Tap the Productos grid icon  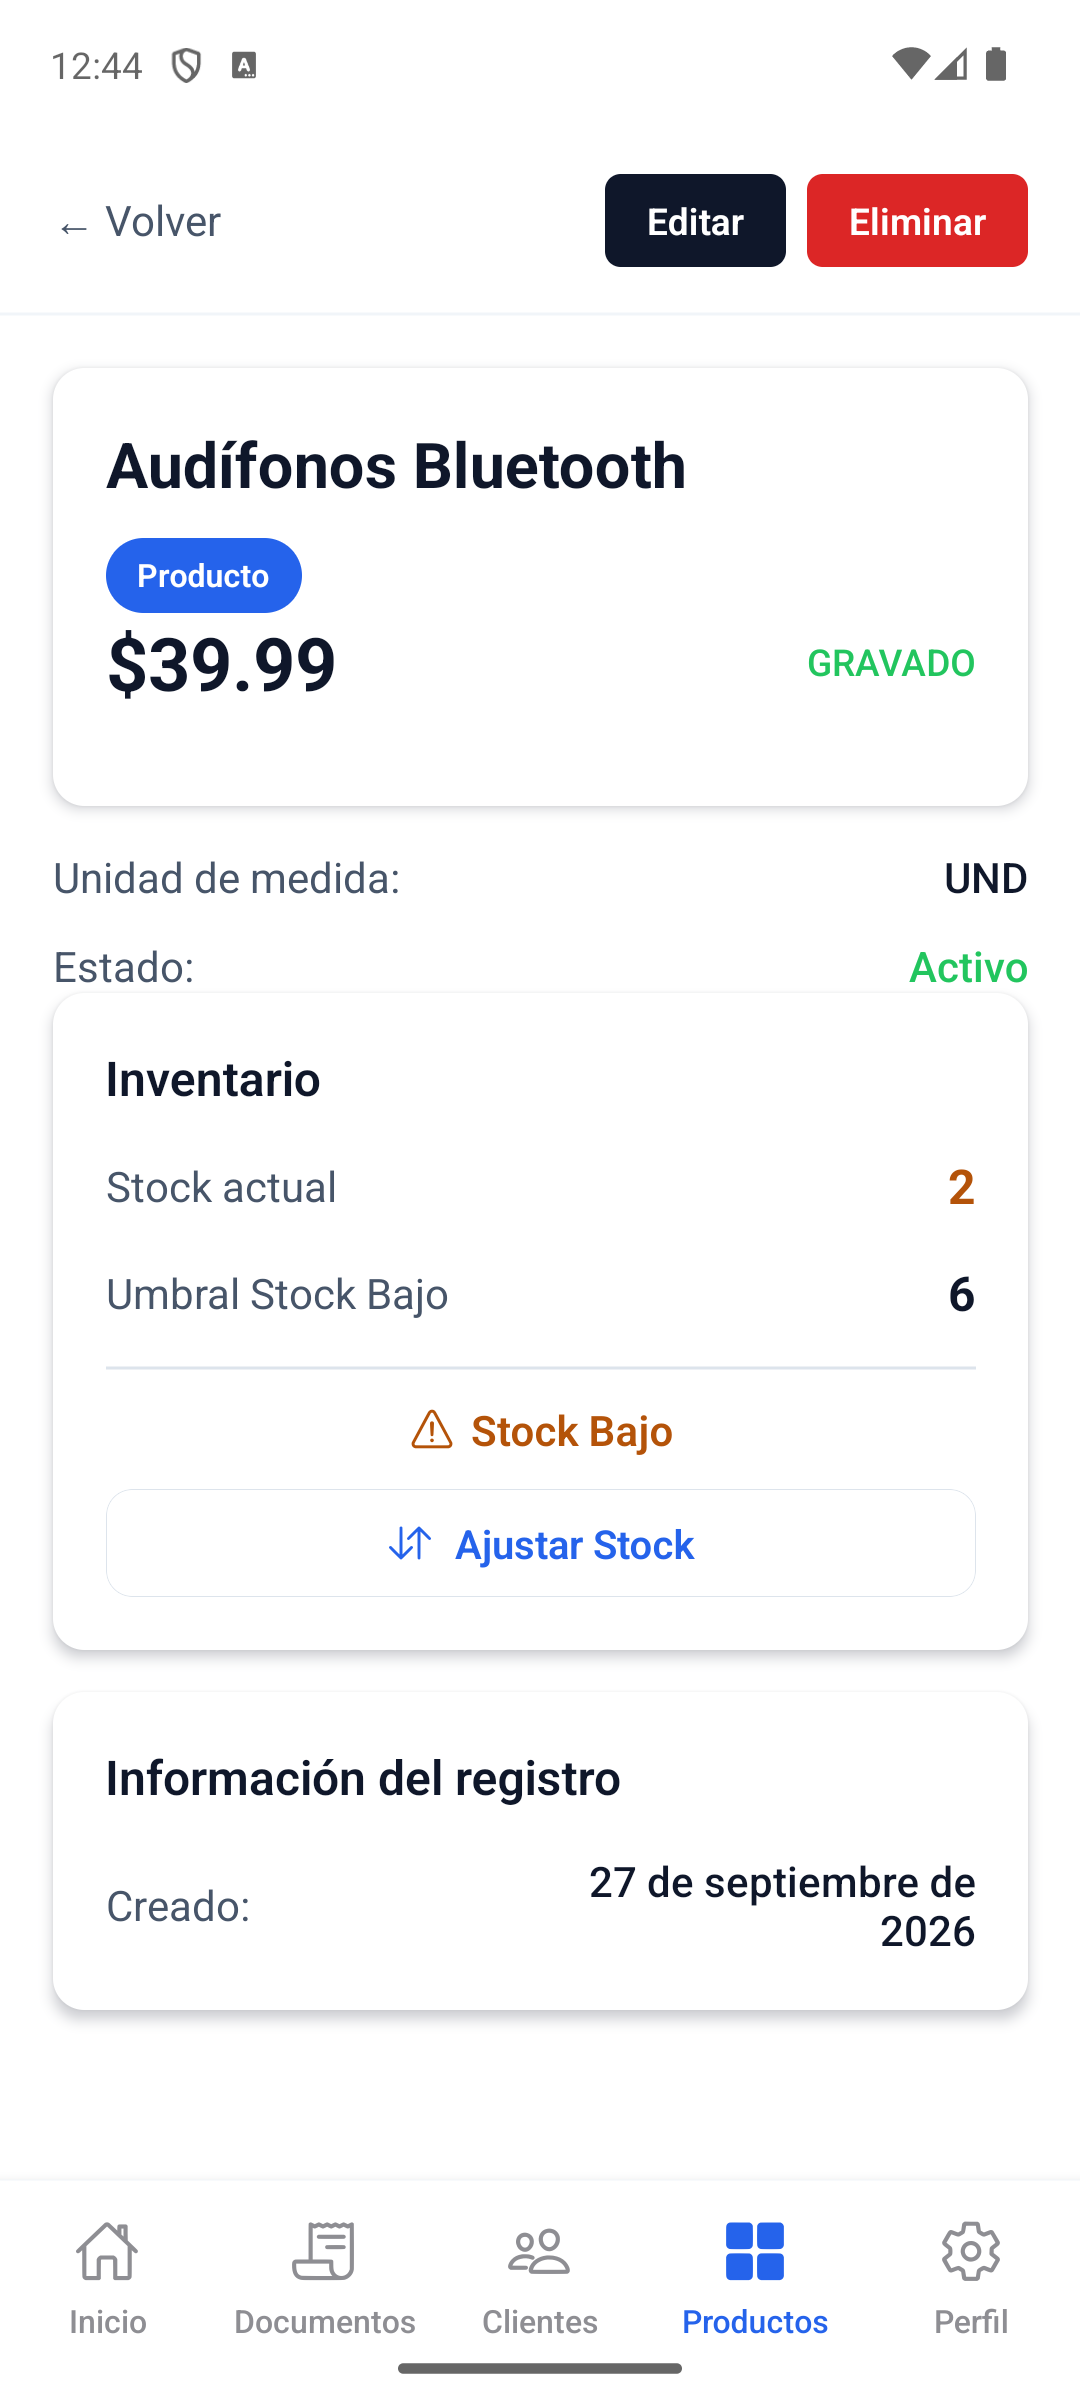pyautogui.click(x=755, y=2251)
